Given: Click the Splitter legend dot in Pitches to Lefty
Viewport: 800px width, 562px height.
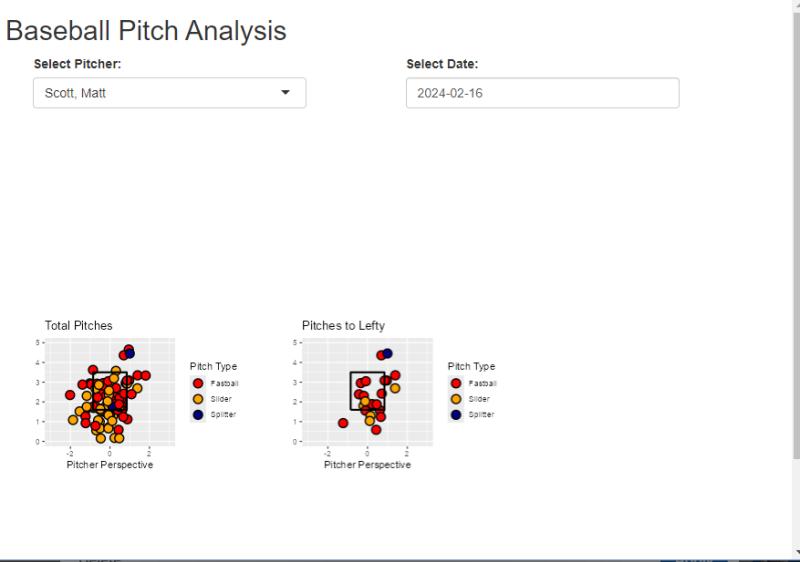Looking at the screenshot, I should [x=456, y=415].
